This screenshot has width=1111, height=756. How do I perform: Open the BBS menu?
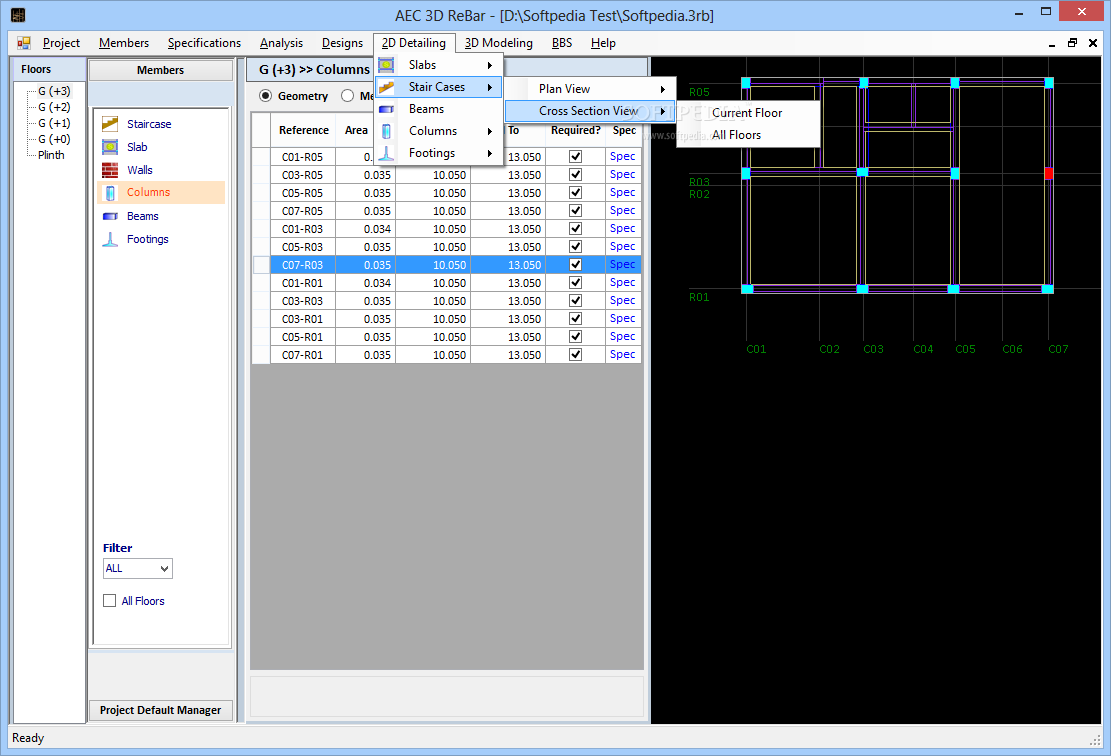(x=562, y=43)
